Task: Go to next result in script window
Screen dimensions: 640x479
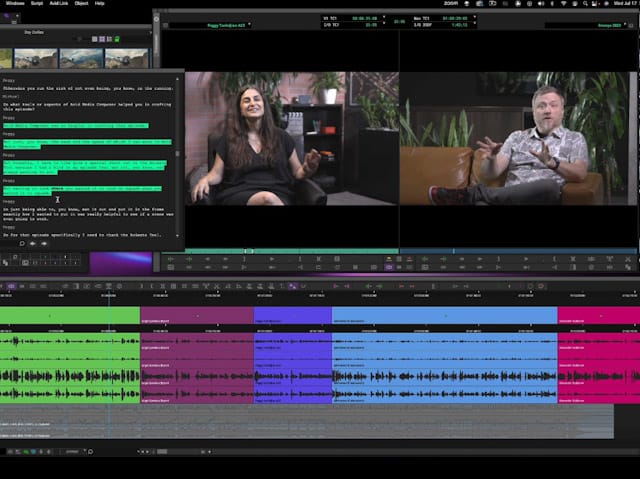Action: coord(44,244)
